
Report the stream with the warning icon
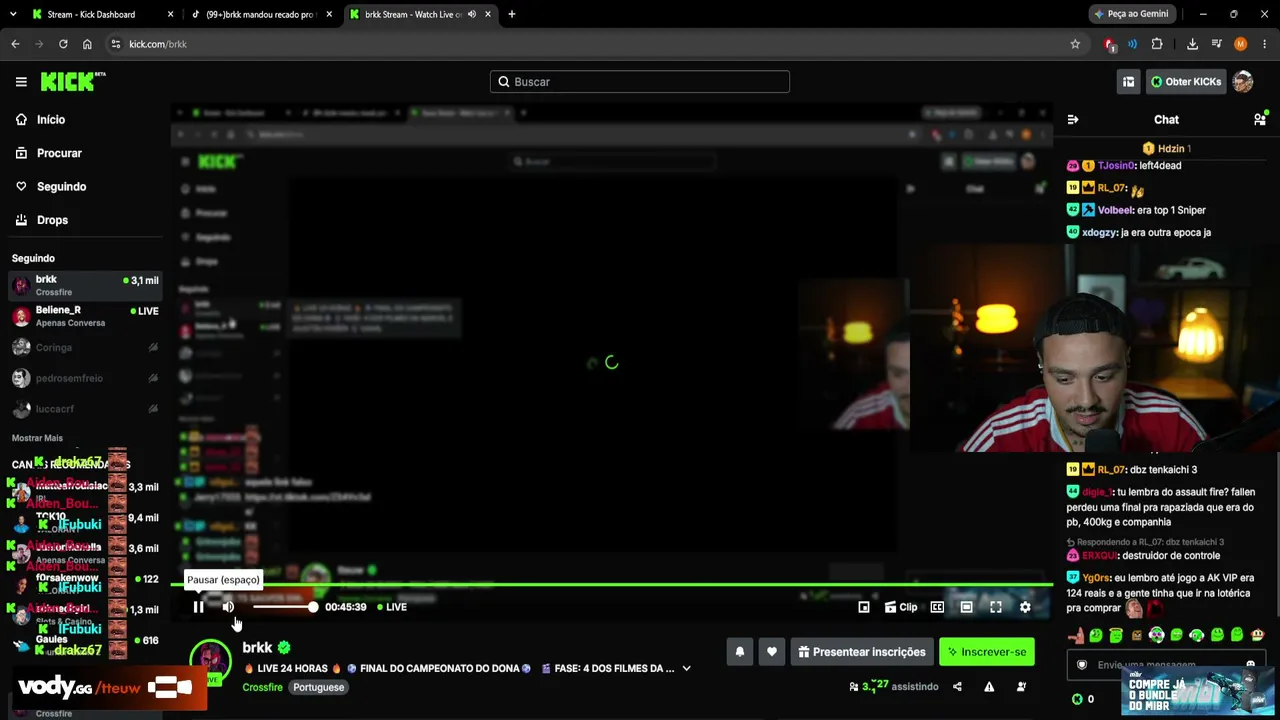click(x=989, y=687)
